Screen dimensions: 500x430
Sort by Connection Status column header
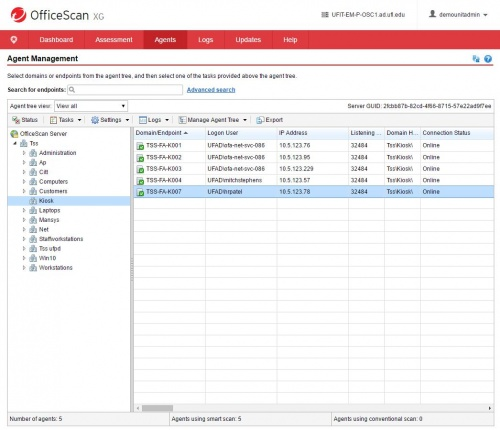457,133
